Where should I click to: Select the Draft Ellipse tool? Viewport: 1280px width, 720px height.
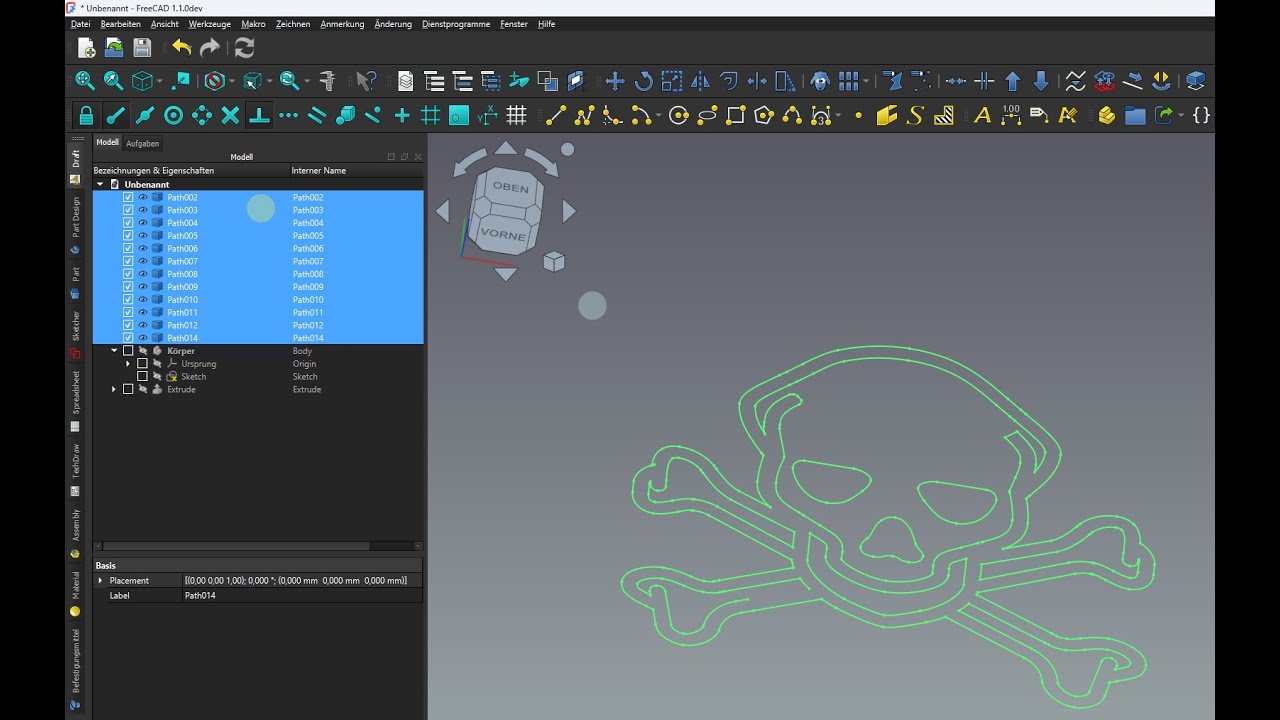[x=707, y=115]
